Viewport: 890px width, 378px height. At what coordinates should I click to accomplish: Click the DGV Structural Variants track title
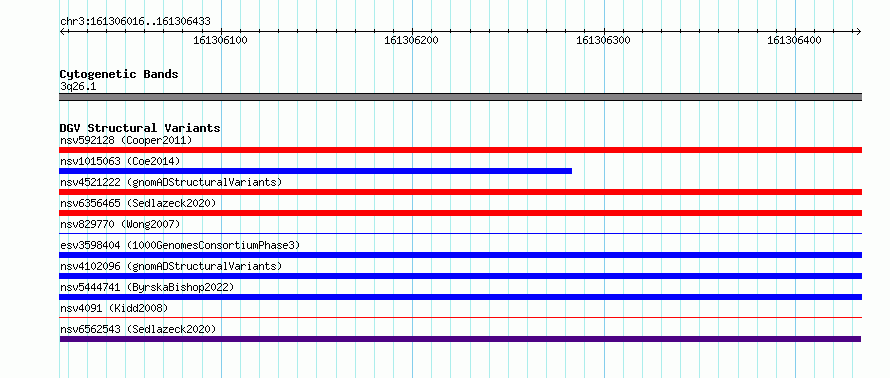[x=140, y=128]
